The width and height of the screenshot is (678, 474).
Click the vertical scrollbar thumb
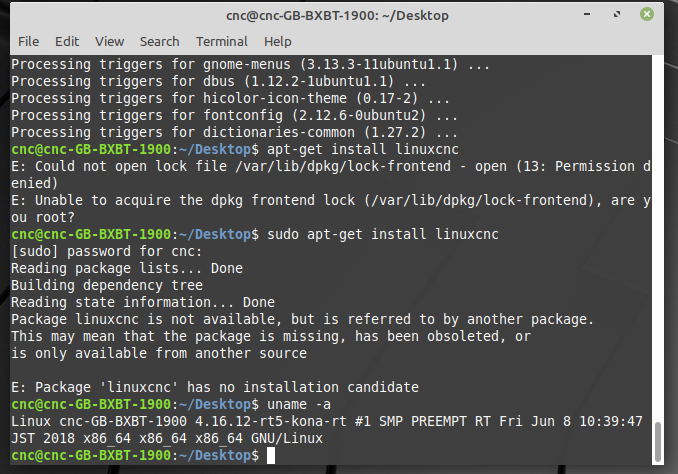658,442
